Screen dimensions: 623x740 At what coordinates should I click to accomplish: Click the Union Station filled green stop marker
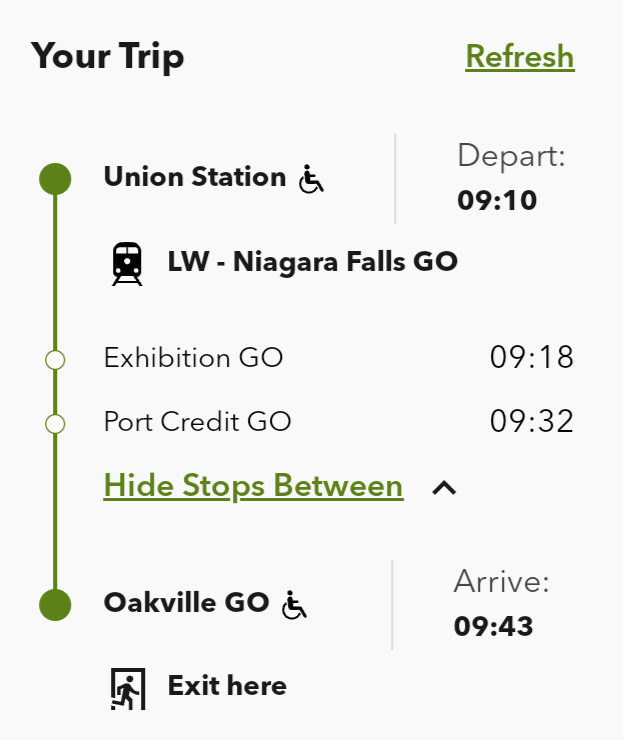[55, 179]
